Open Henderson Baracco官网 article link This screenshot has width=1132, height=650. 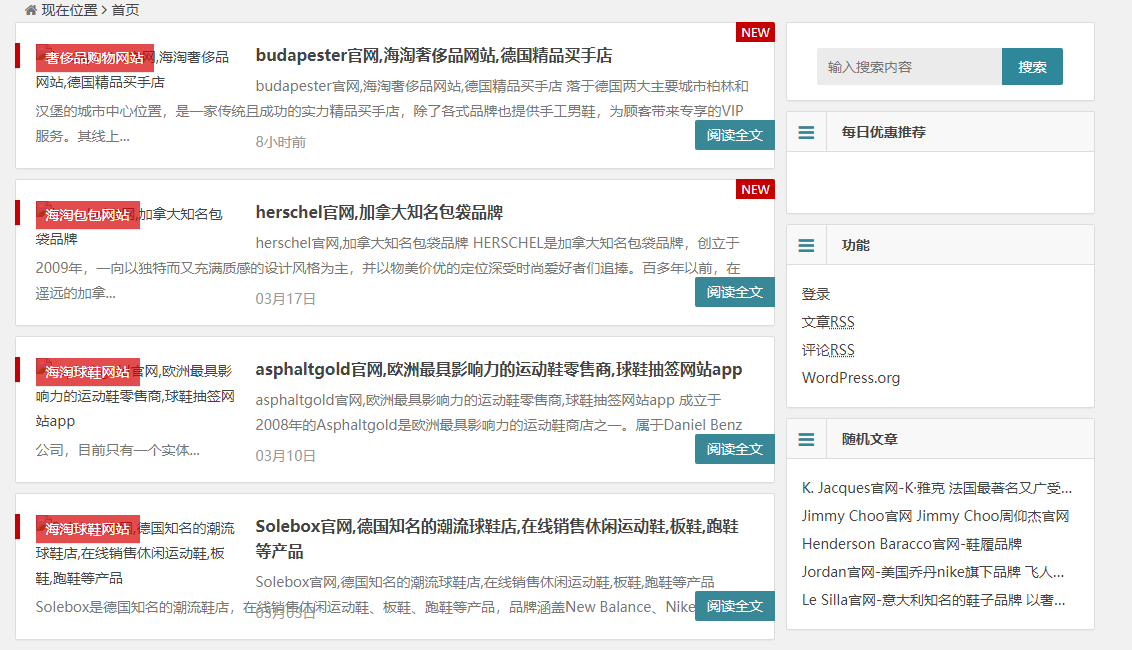(912, 544)
